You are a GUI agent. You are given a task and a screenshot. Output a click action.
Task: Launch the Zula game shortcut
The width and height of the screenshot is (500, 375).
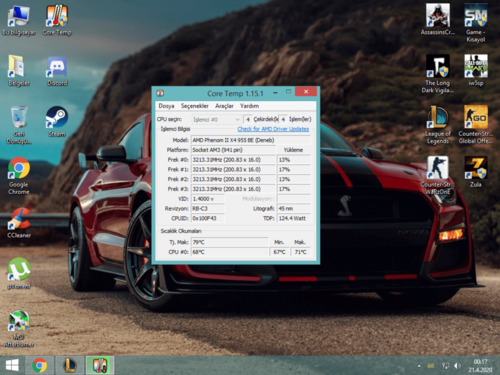(x=476, y=172)
